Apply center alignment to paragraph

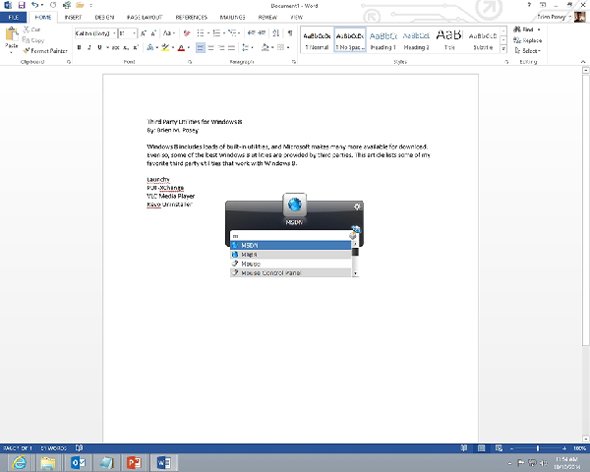(211, 48)
